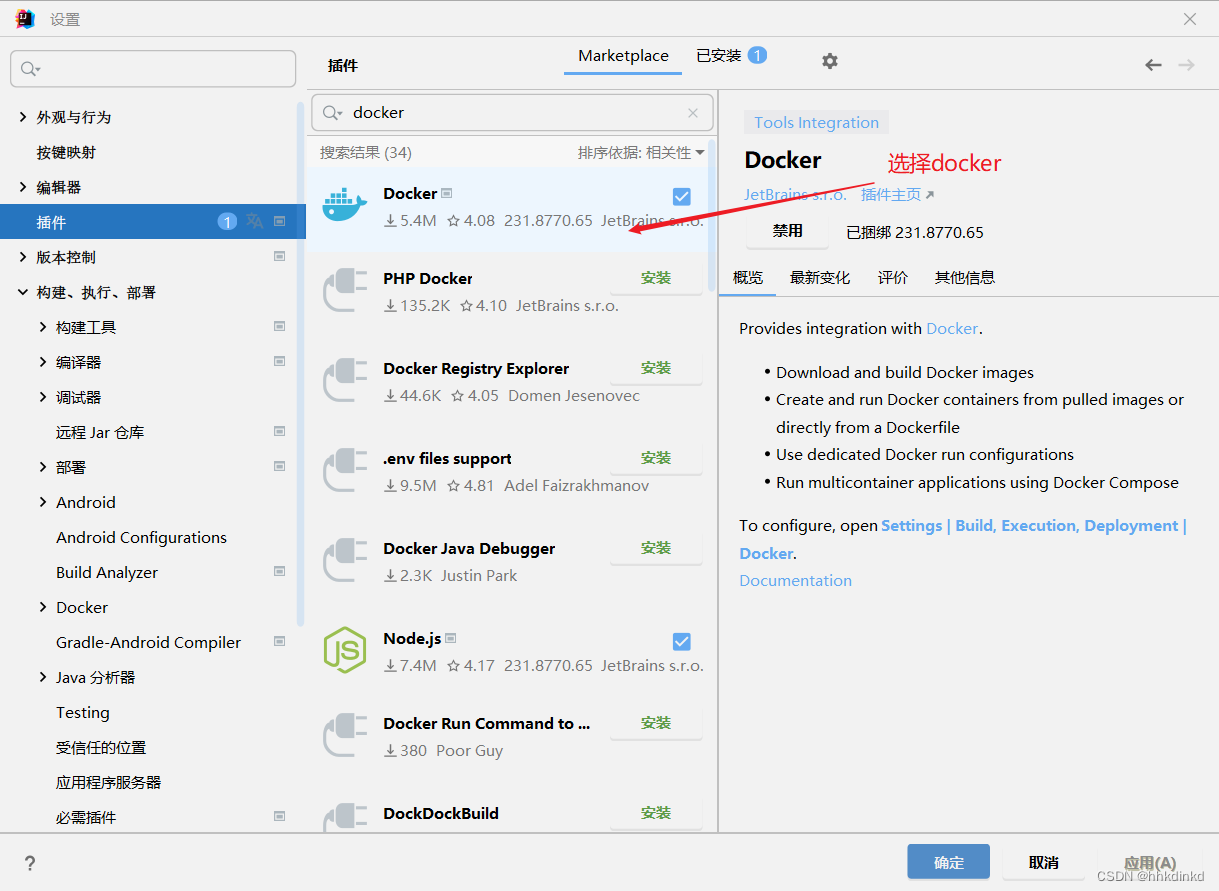
Task: Click the project-level icon beside 远程 Jar 仓库
Action: pyautogui.click(x=280, y=431)
